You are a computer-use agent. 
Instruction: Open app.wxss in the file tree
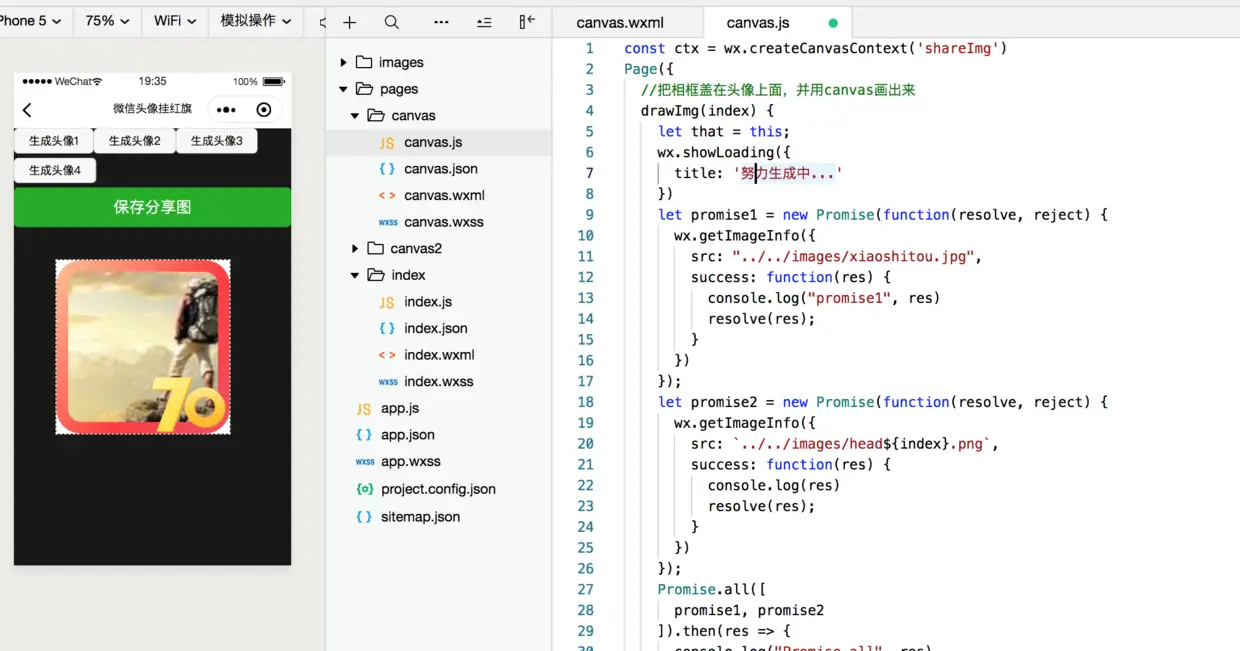point(411,462)
